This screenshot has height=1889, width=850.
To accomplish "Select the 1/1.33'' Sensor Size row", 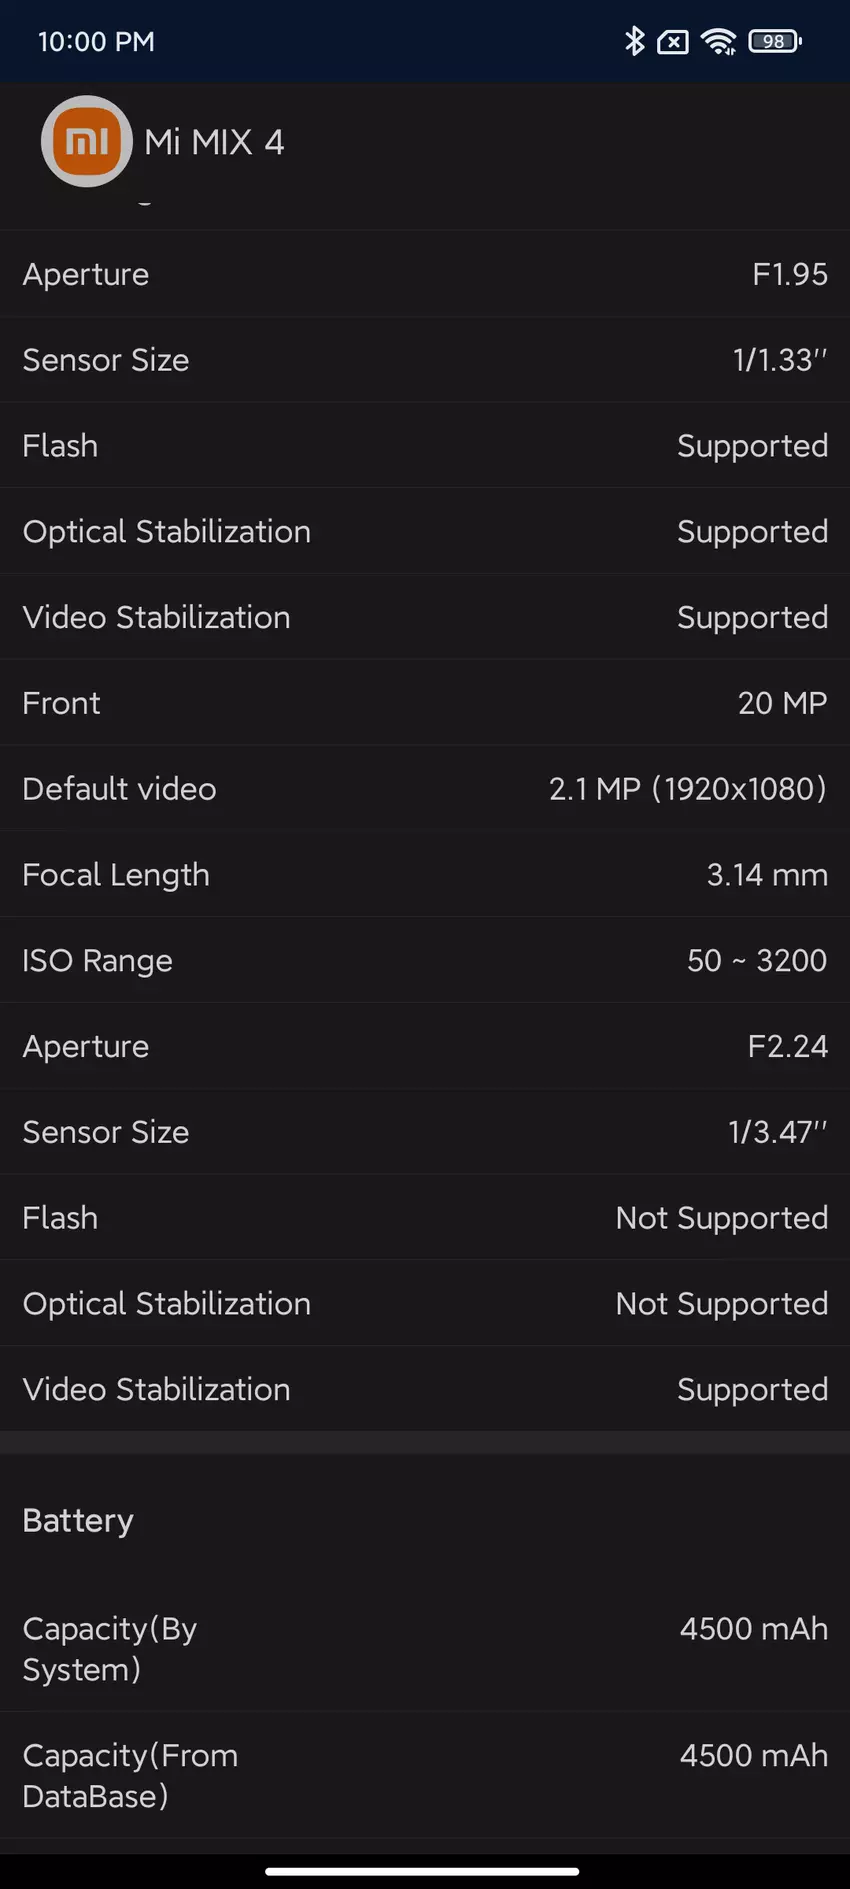I will (x=425, y=360).
